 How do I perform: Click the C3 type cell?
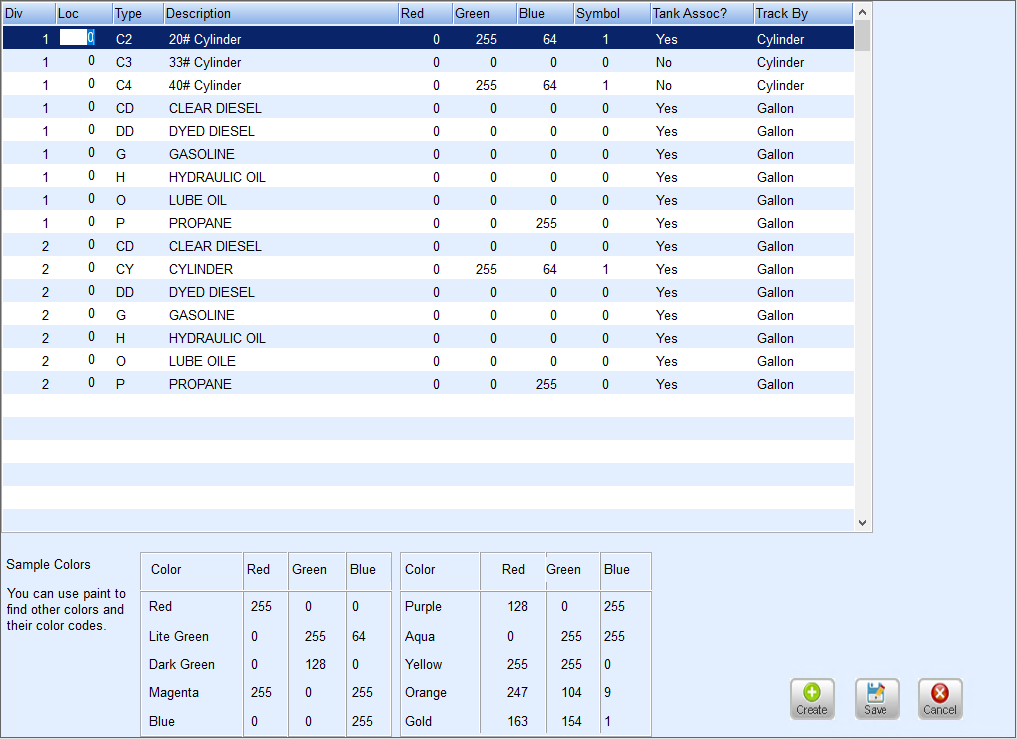124,62
